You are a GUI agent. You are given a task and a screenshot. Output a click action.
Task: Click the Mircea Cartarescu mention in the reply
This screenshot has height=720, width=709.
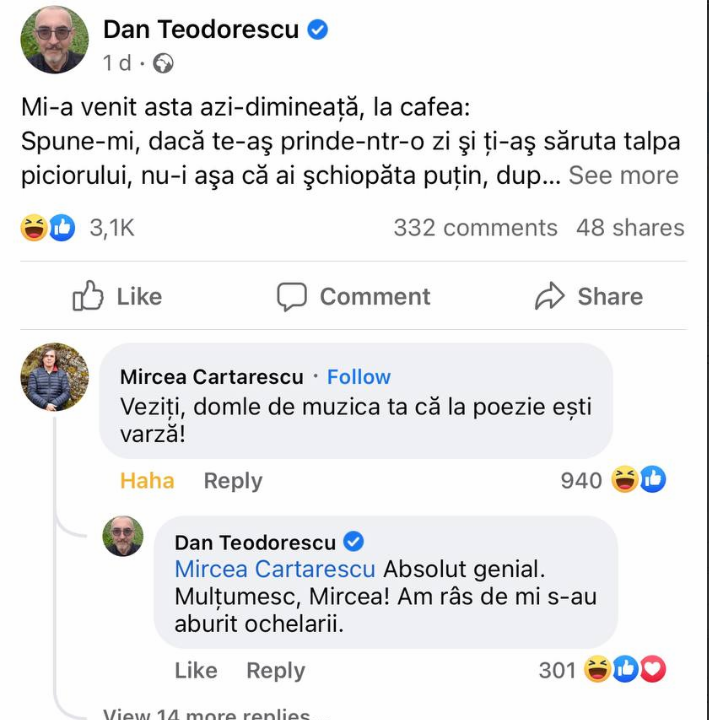pos(275,569)
